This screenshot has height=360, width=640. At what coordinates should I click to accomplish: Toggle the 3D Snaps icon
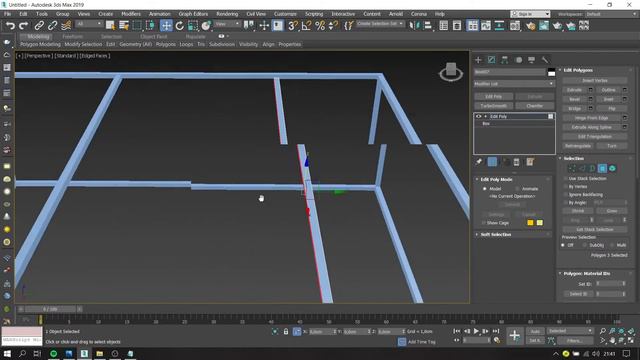[293, 26]
